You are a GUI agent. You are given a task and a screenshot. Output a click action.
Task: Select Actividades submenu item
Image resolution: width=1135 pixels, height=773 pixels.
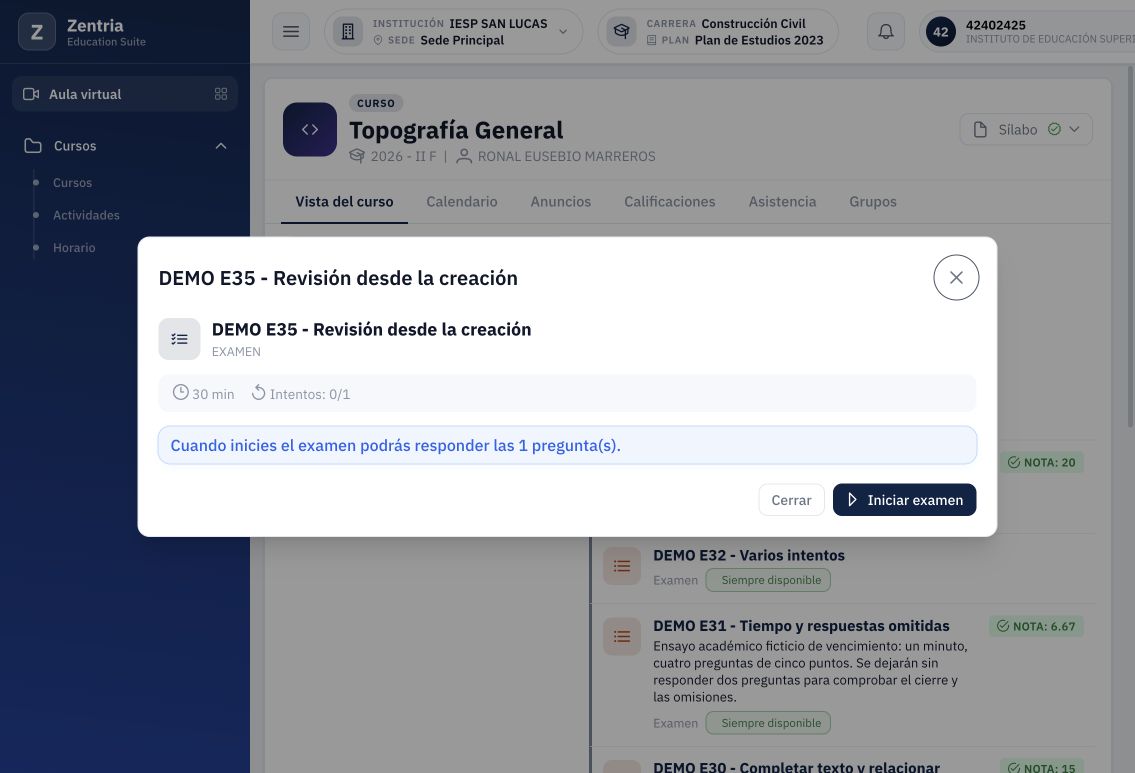[x=86, y=215]
